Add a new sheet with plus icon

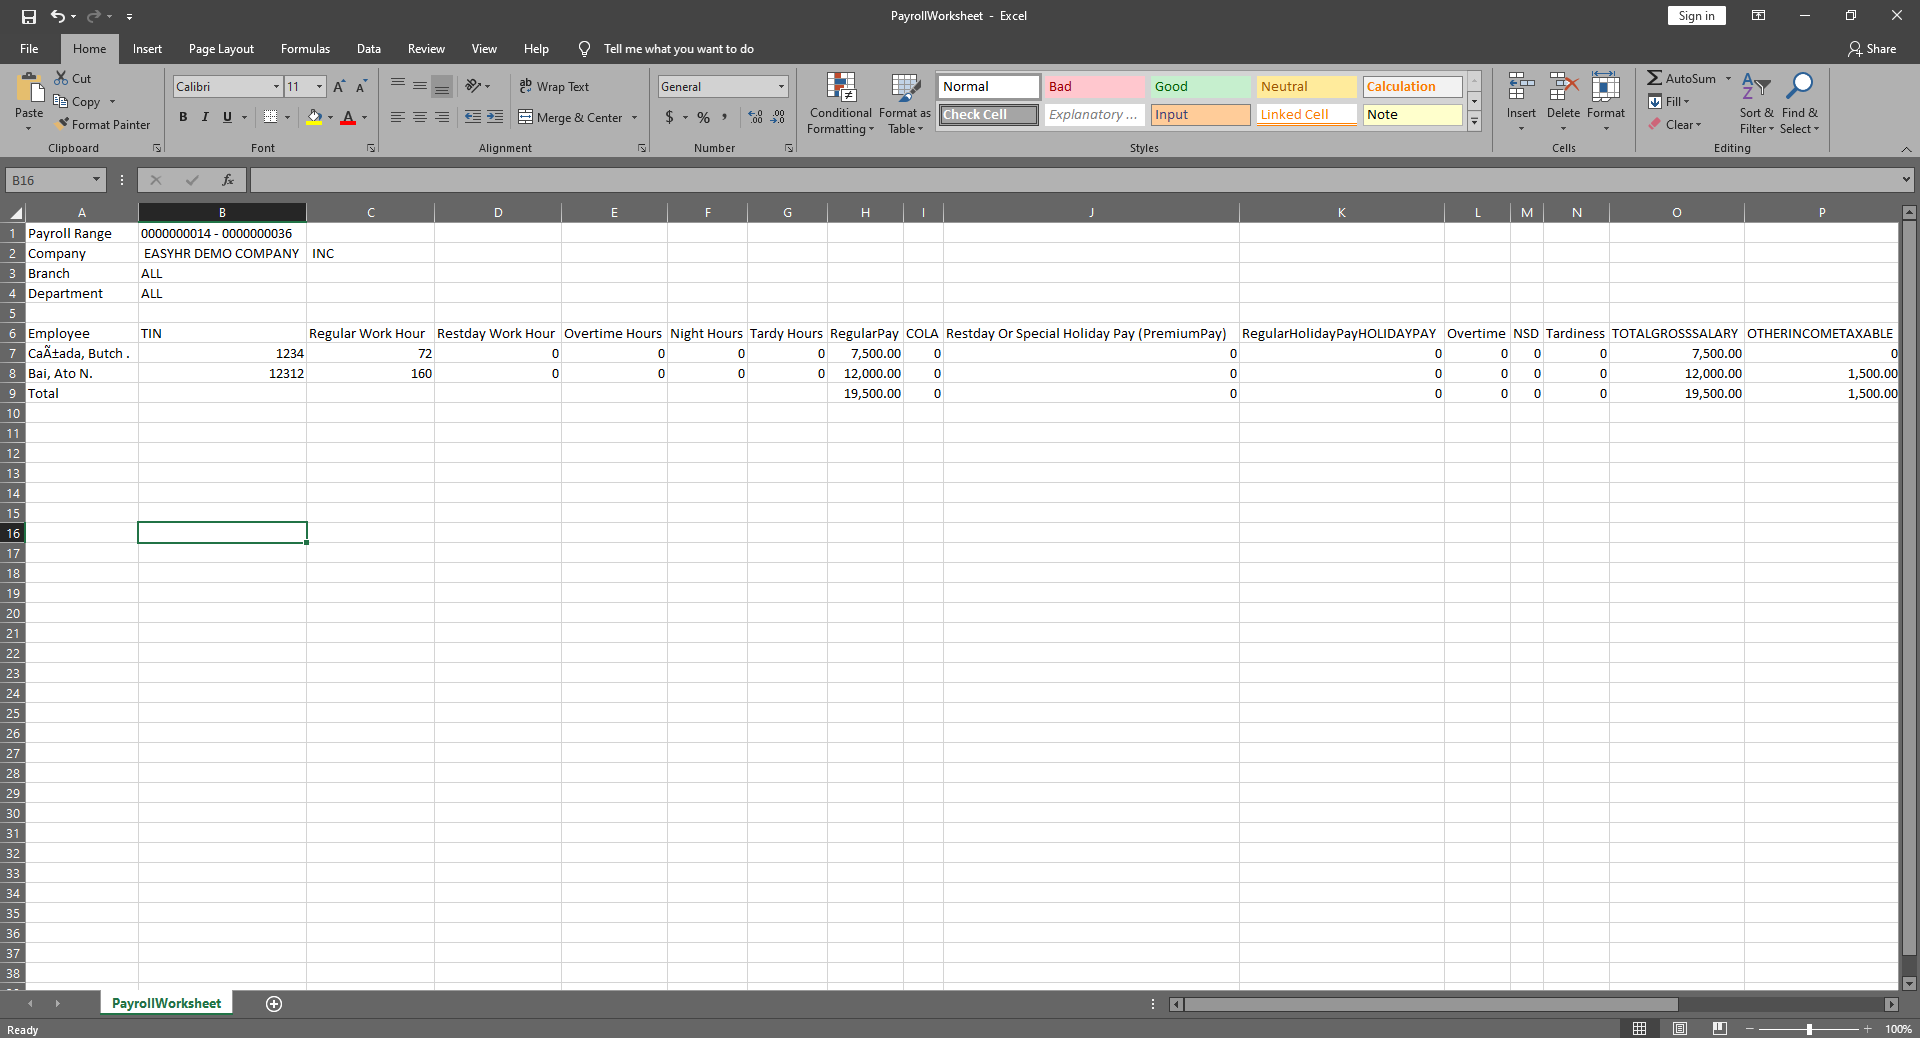(274, 1004)
